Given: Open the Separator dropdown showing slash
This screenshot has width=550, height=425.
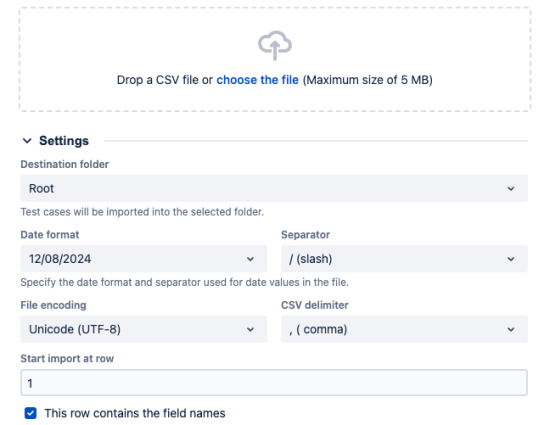Looking at the screenshot, I should (x=404, y=259).
